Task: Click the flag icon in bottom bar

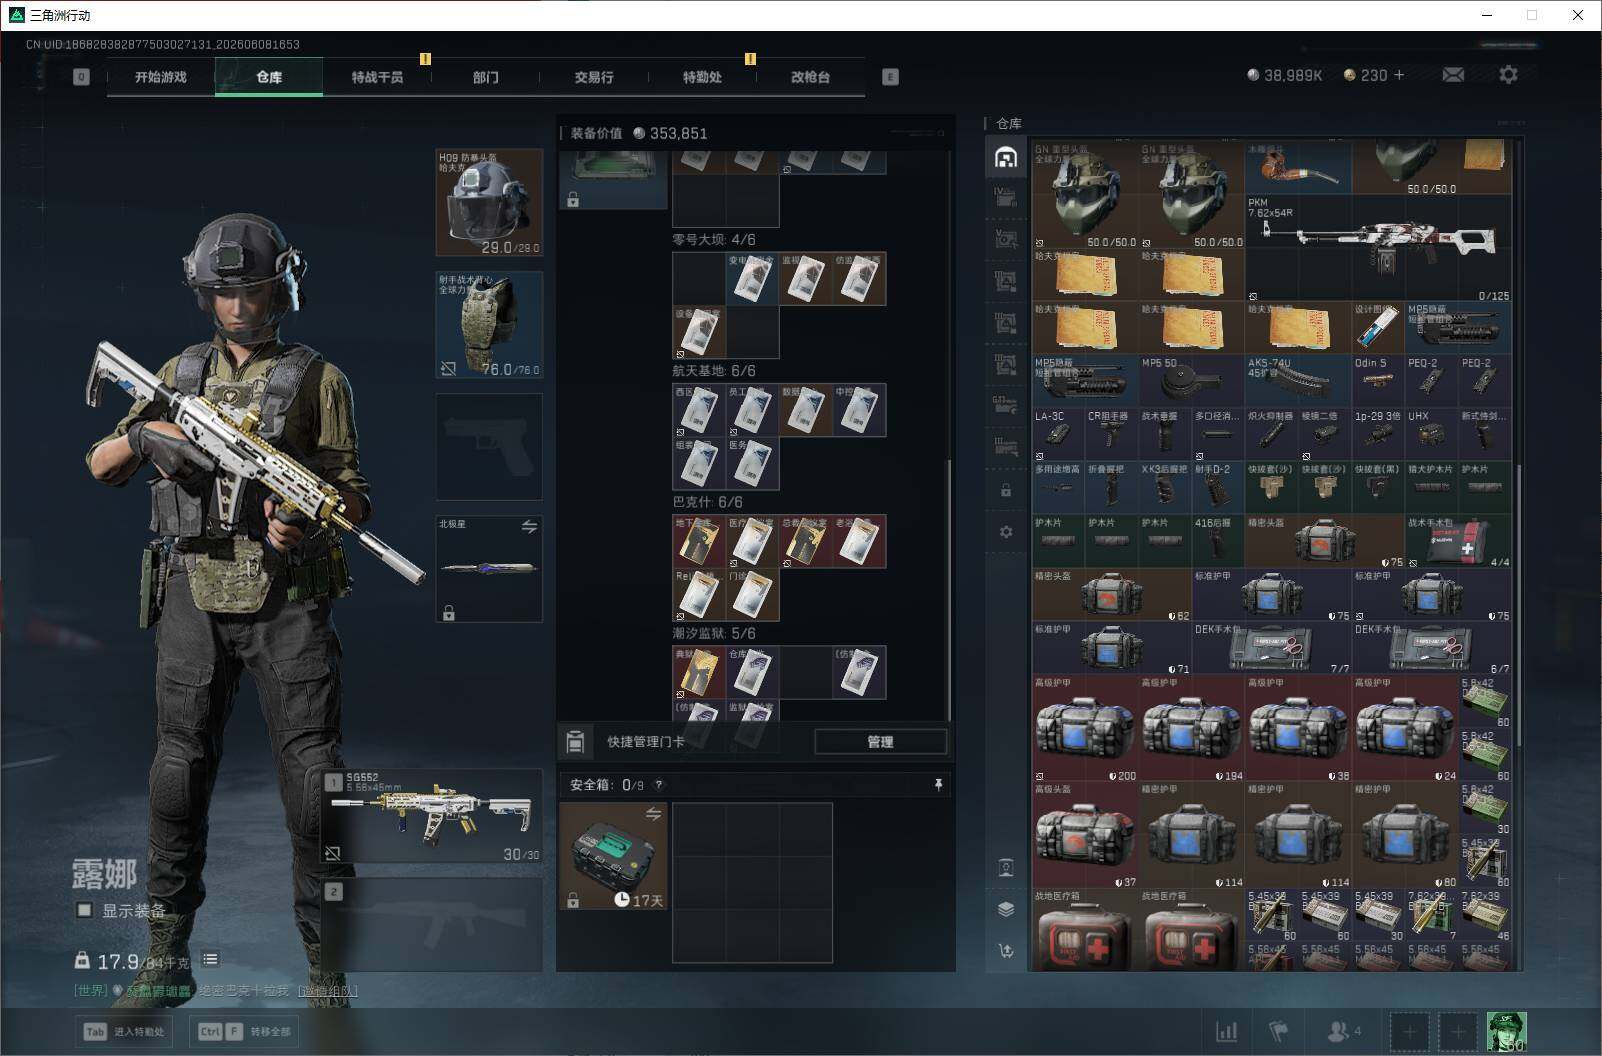Action: [1279, 1031]
